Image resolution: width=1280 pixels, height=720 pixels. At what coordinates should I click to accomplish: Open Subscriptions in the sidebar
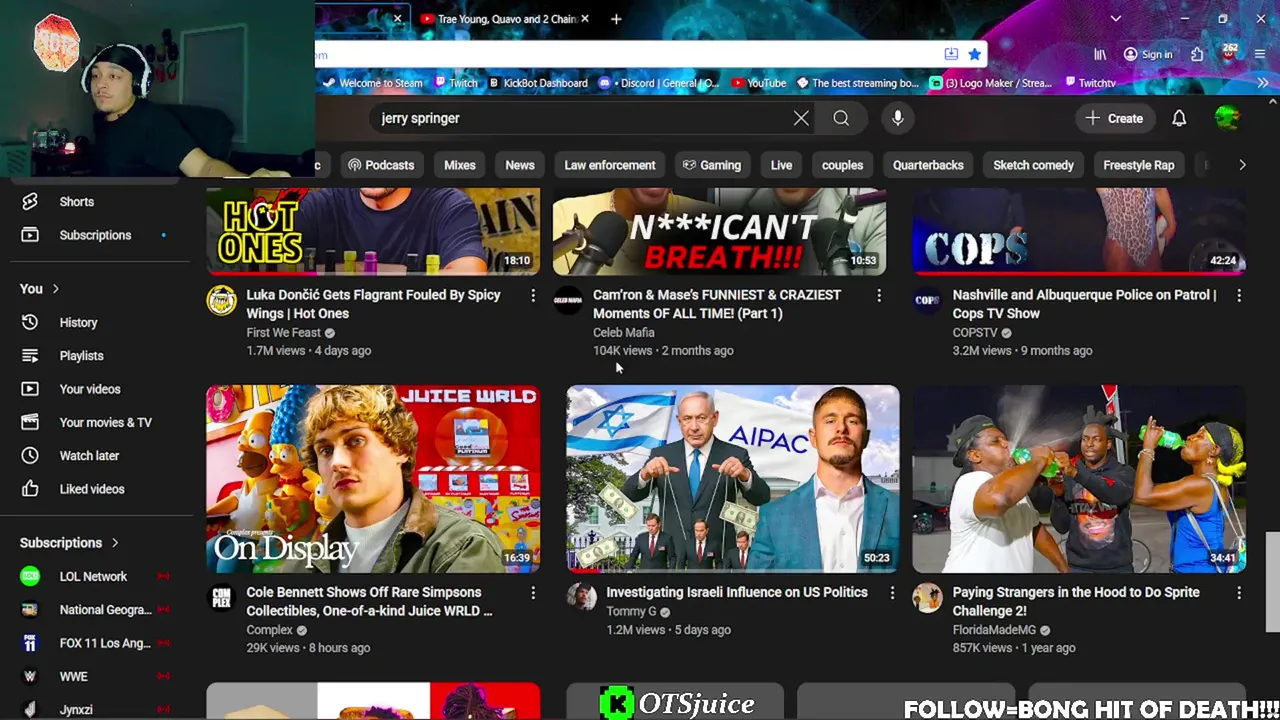(95, 235)
